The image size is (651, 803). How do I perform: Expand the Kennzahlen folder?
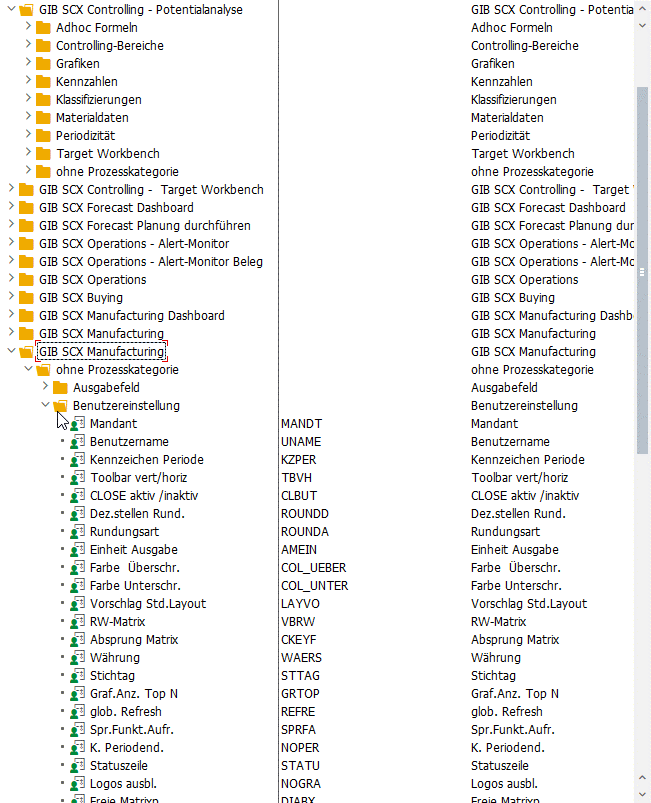point(28,82)
